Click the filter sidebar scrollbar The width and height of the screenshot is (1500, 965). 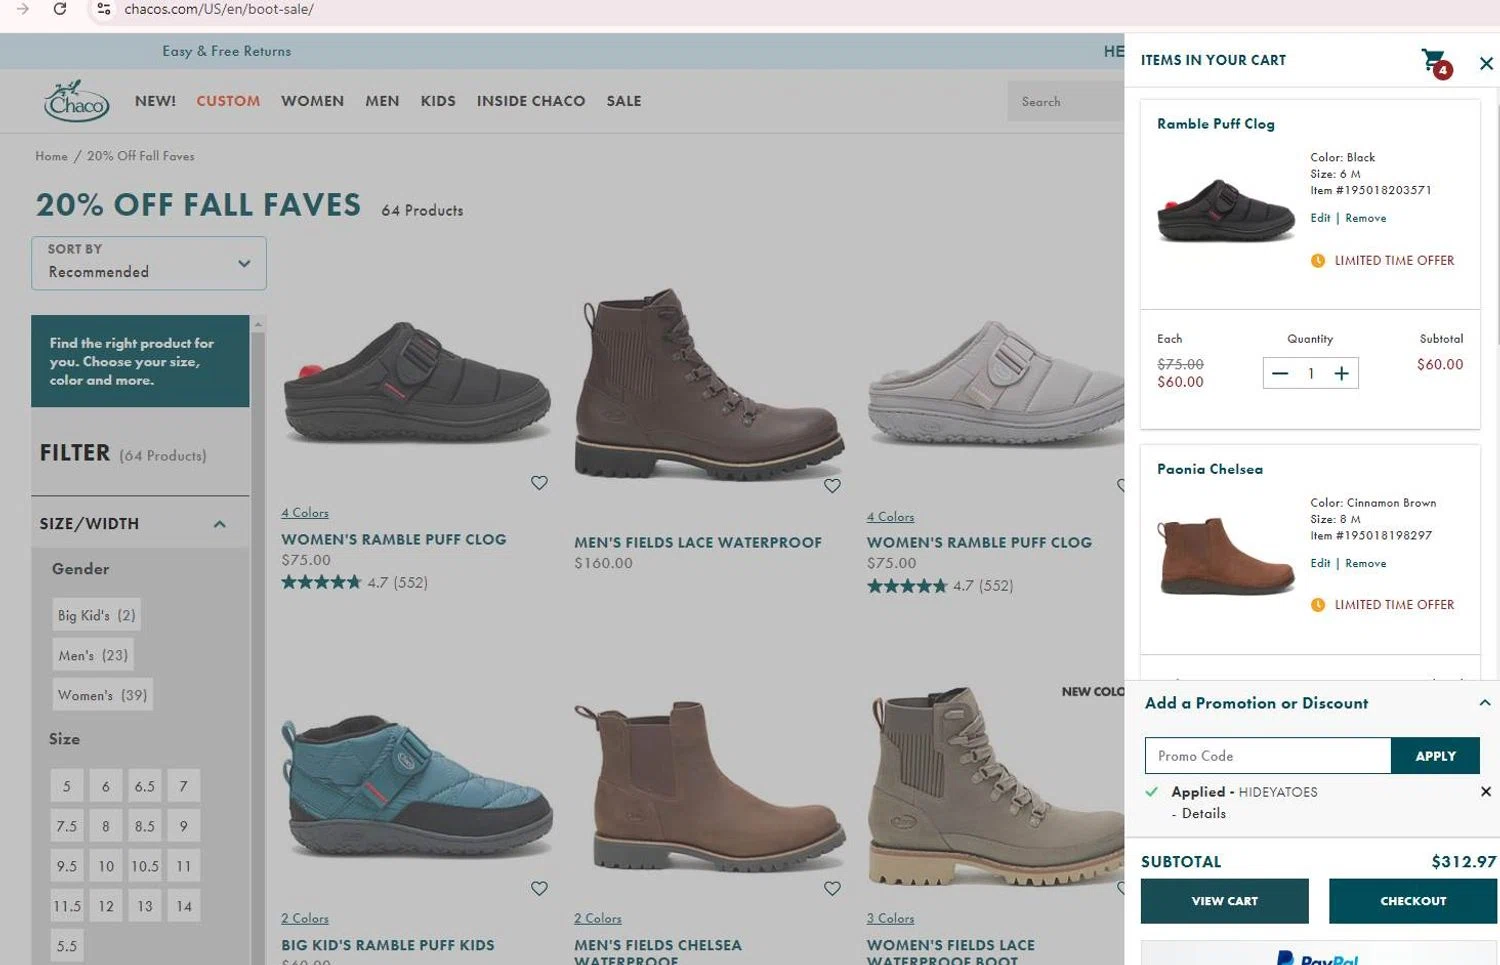[258, 640]
